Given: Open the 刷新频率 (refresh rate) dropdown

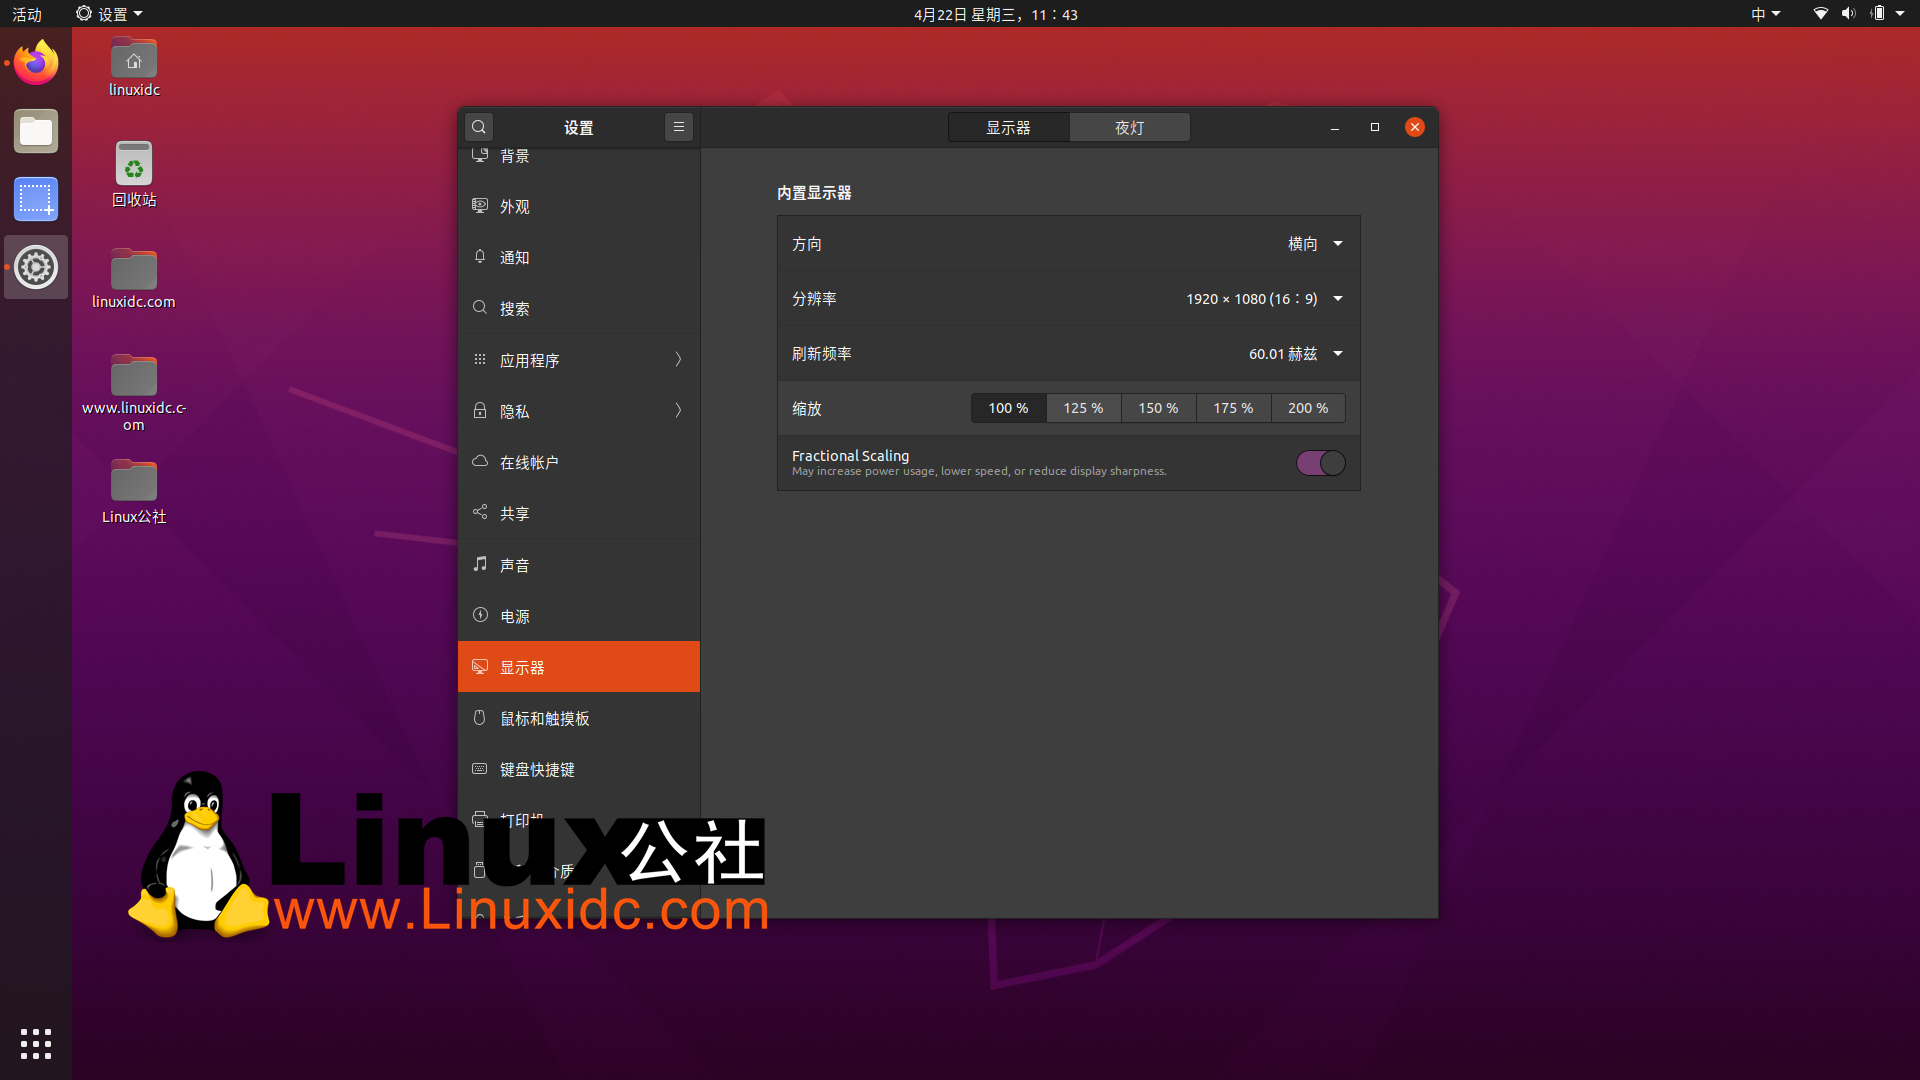Looking at the screenshot, I should [x=1295, y=353].
